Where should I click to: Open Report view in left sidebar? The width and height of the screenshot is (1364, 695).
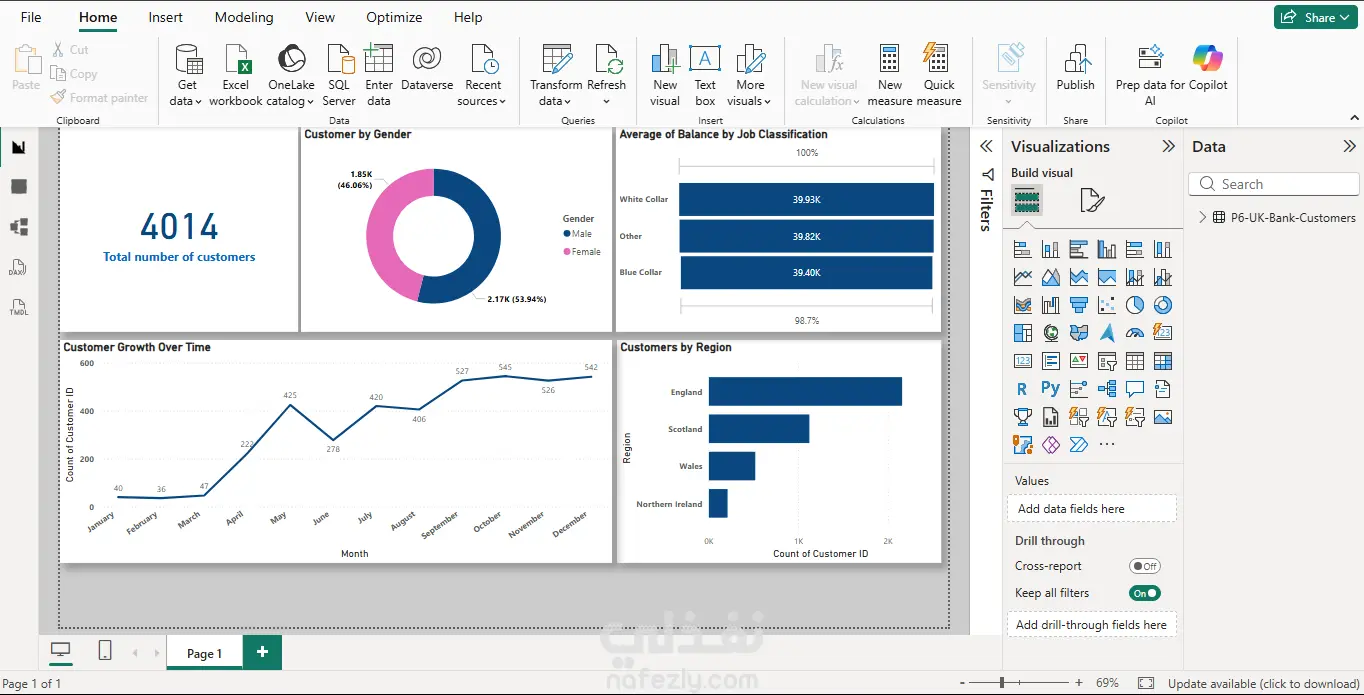click(19, 148)
